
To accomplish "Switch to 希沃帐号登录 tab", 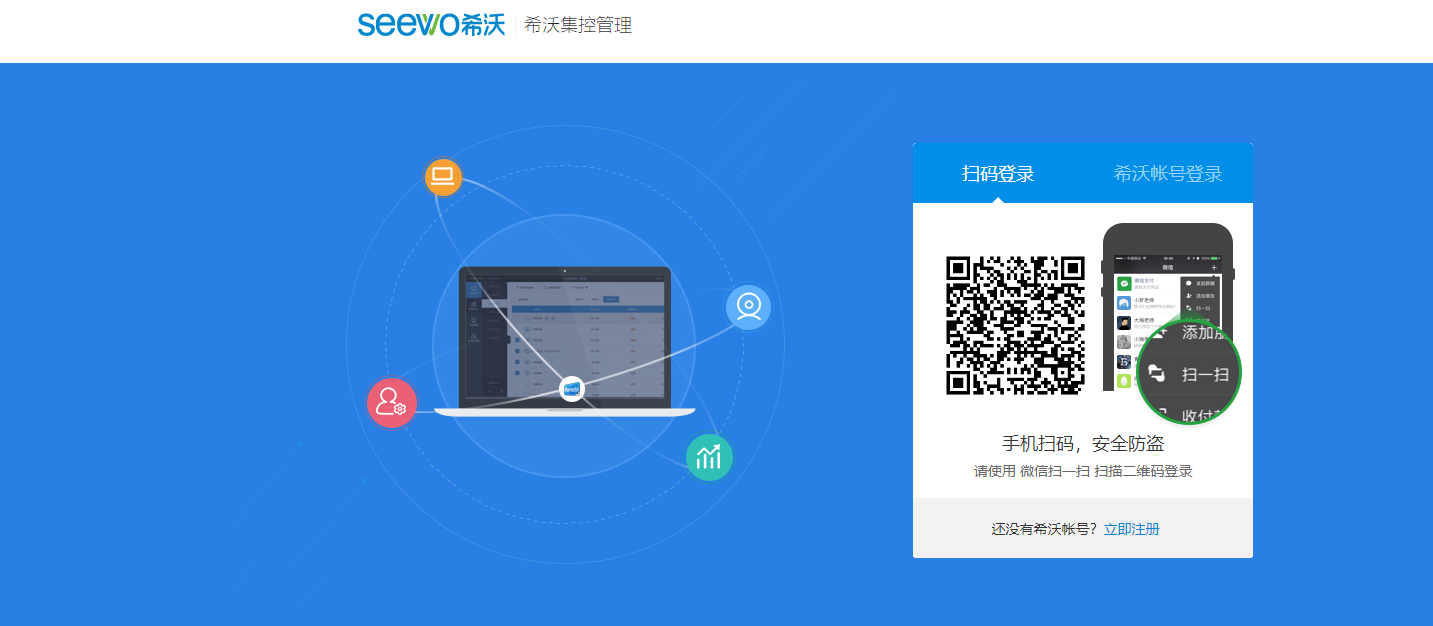I will point(1168,174).
